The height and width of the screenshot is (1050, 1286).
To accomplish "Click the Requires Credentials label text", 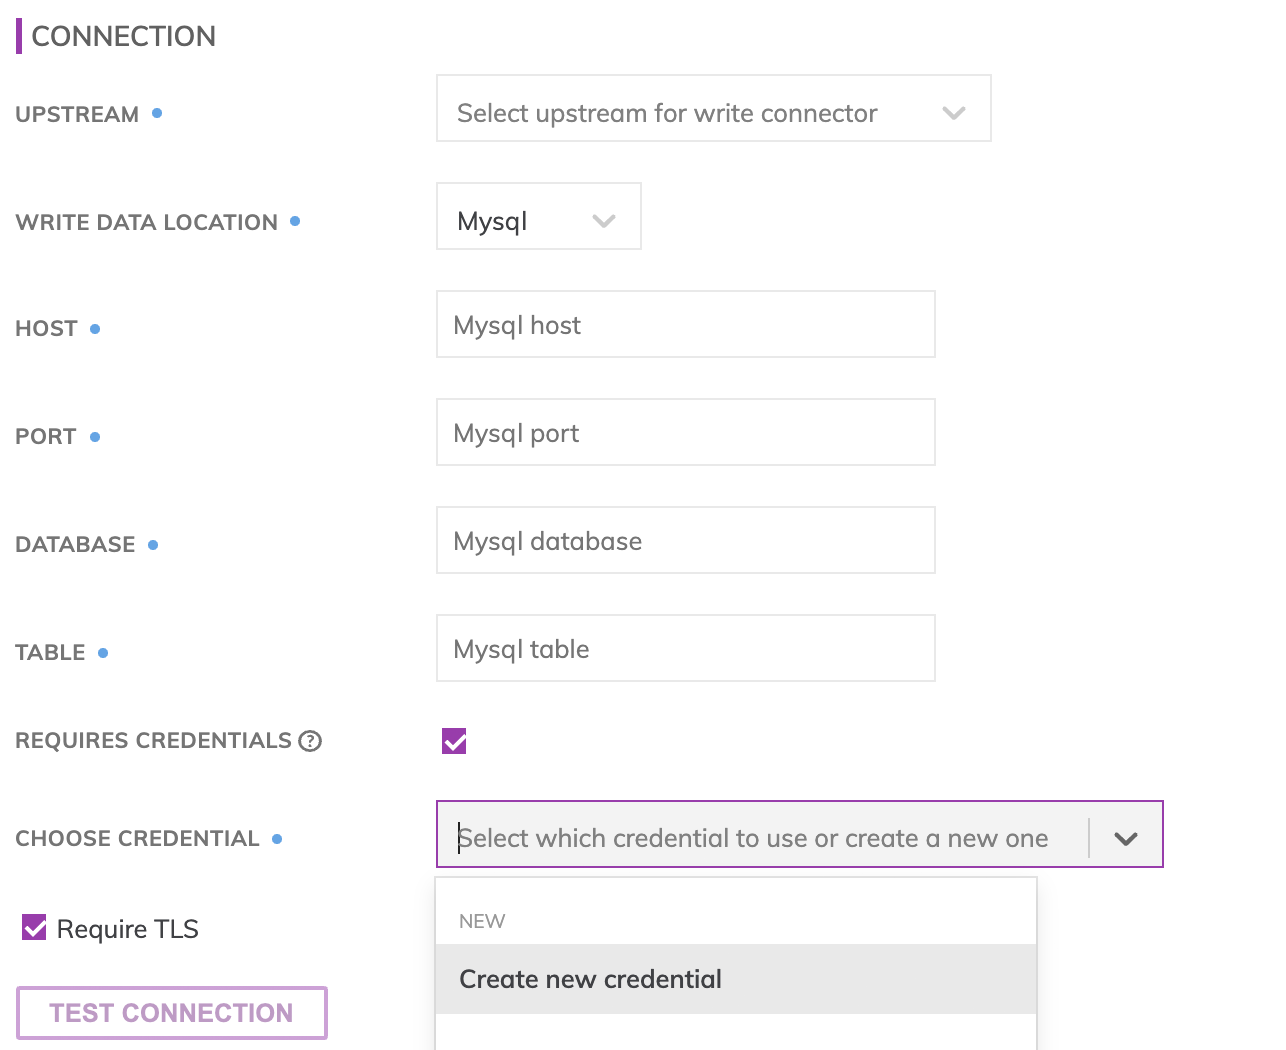I will pos(153,741).
